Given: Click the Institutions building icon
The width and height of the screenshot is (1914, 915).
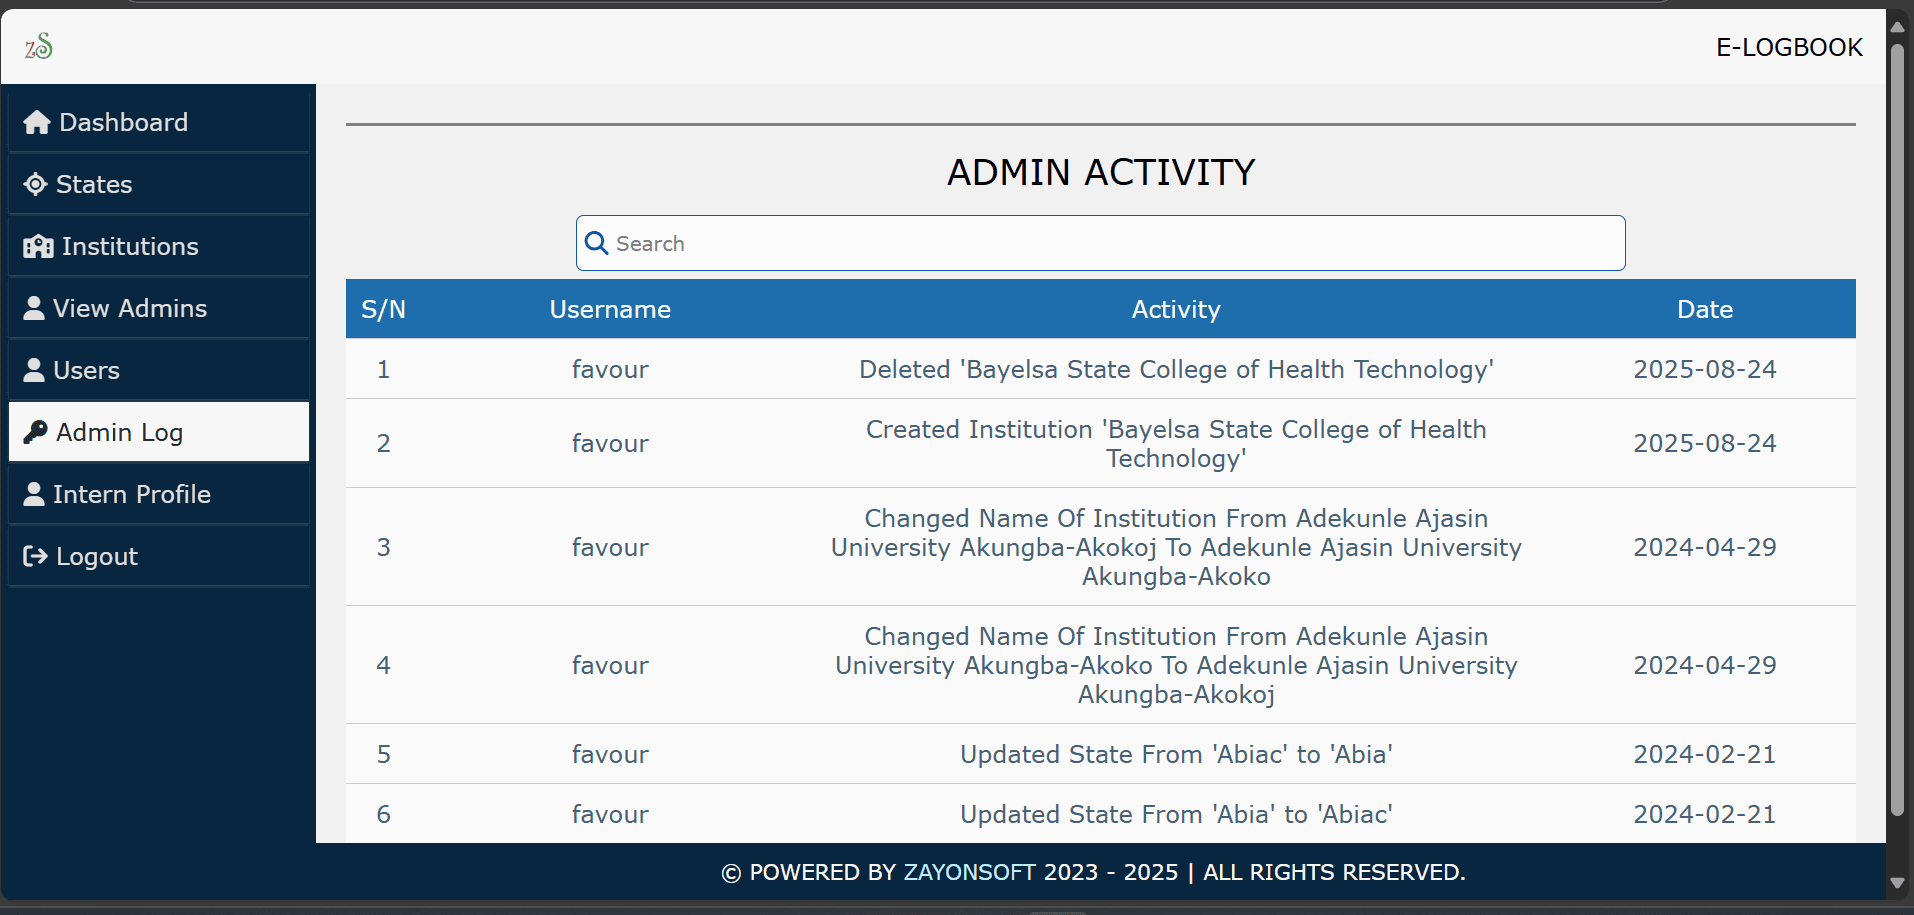Looking at the screenshot, I should point(38,246).
